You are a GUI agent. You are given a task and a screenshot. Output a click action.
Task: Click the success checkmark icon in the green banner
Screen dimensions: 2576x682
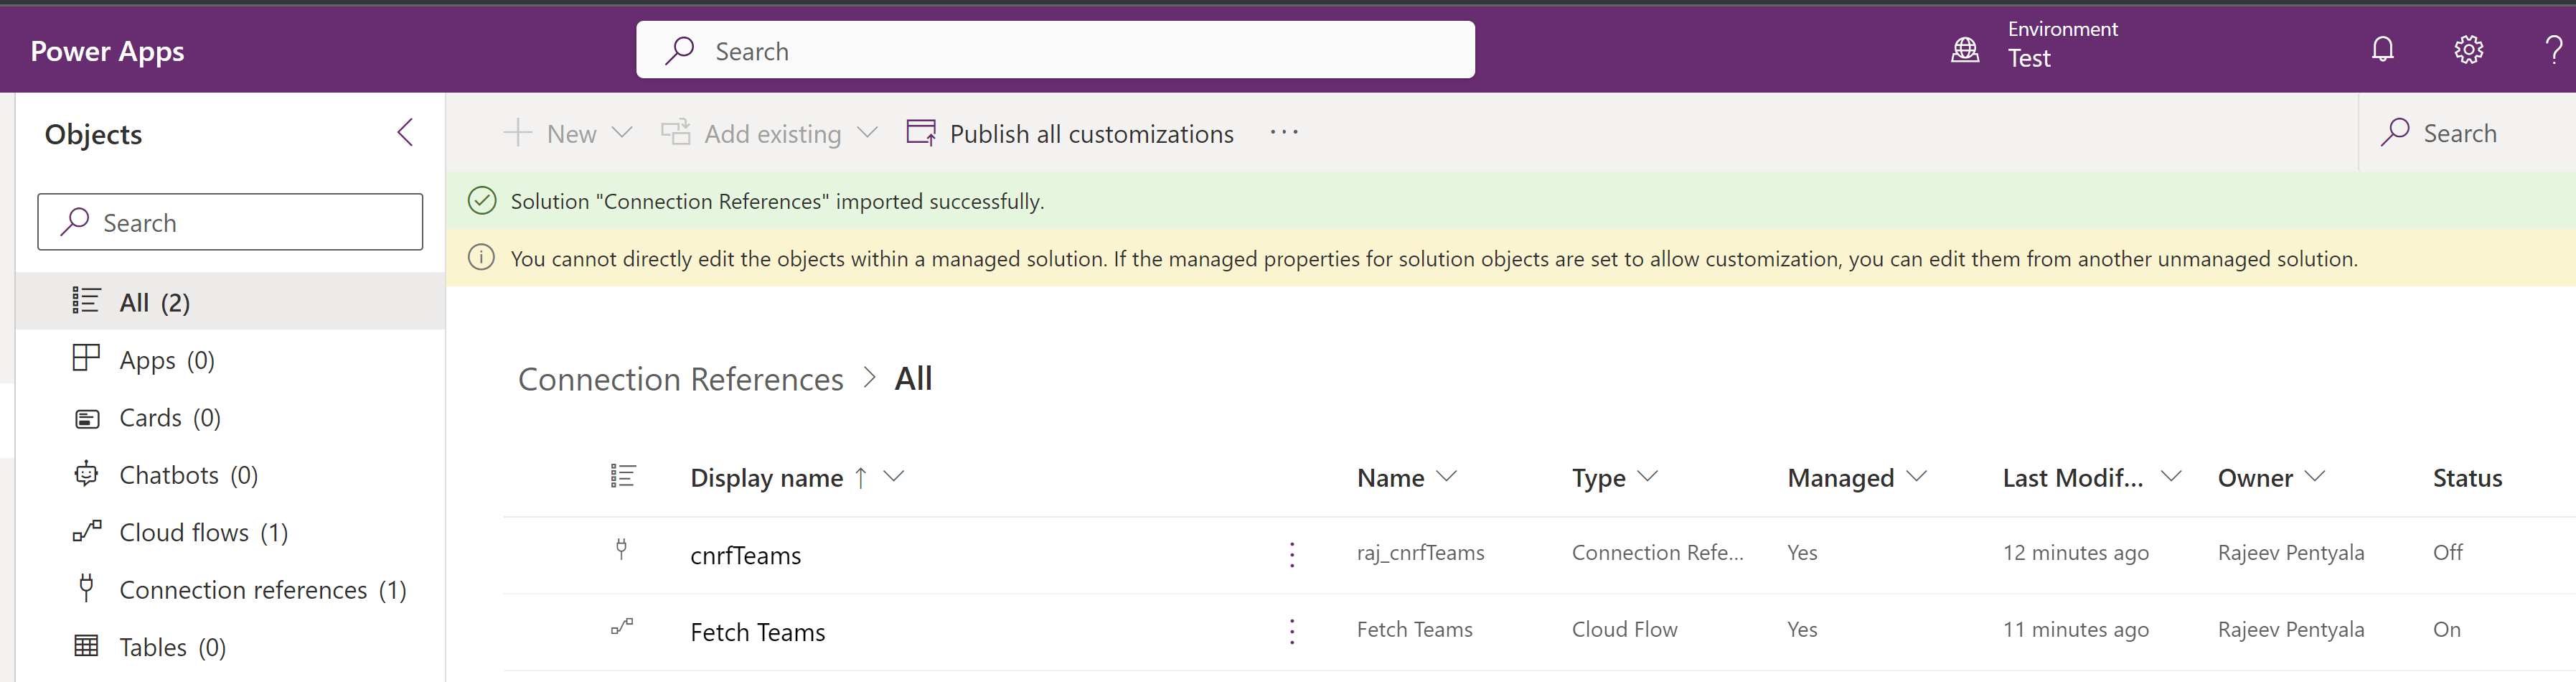pyautogui.click(x=482, y=201)
